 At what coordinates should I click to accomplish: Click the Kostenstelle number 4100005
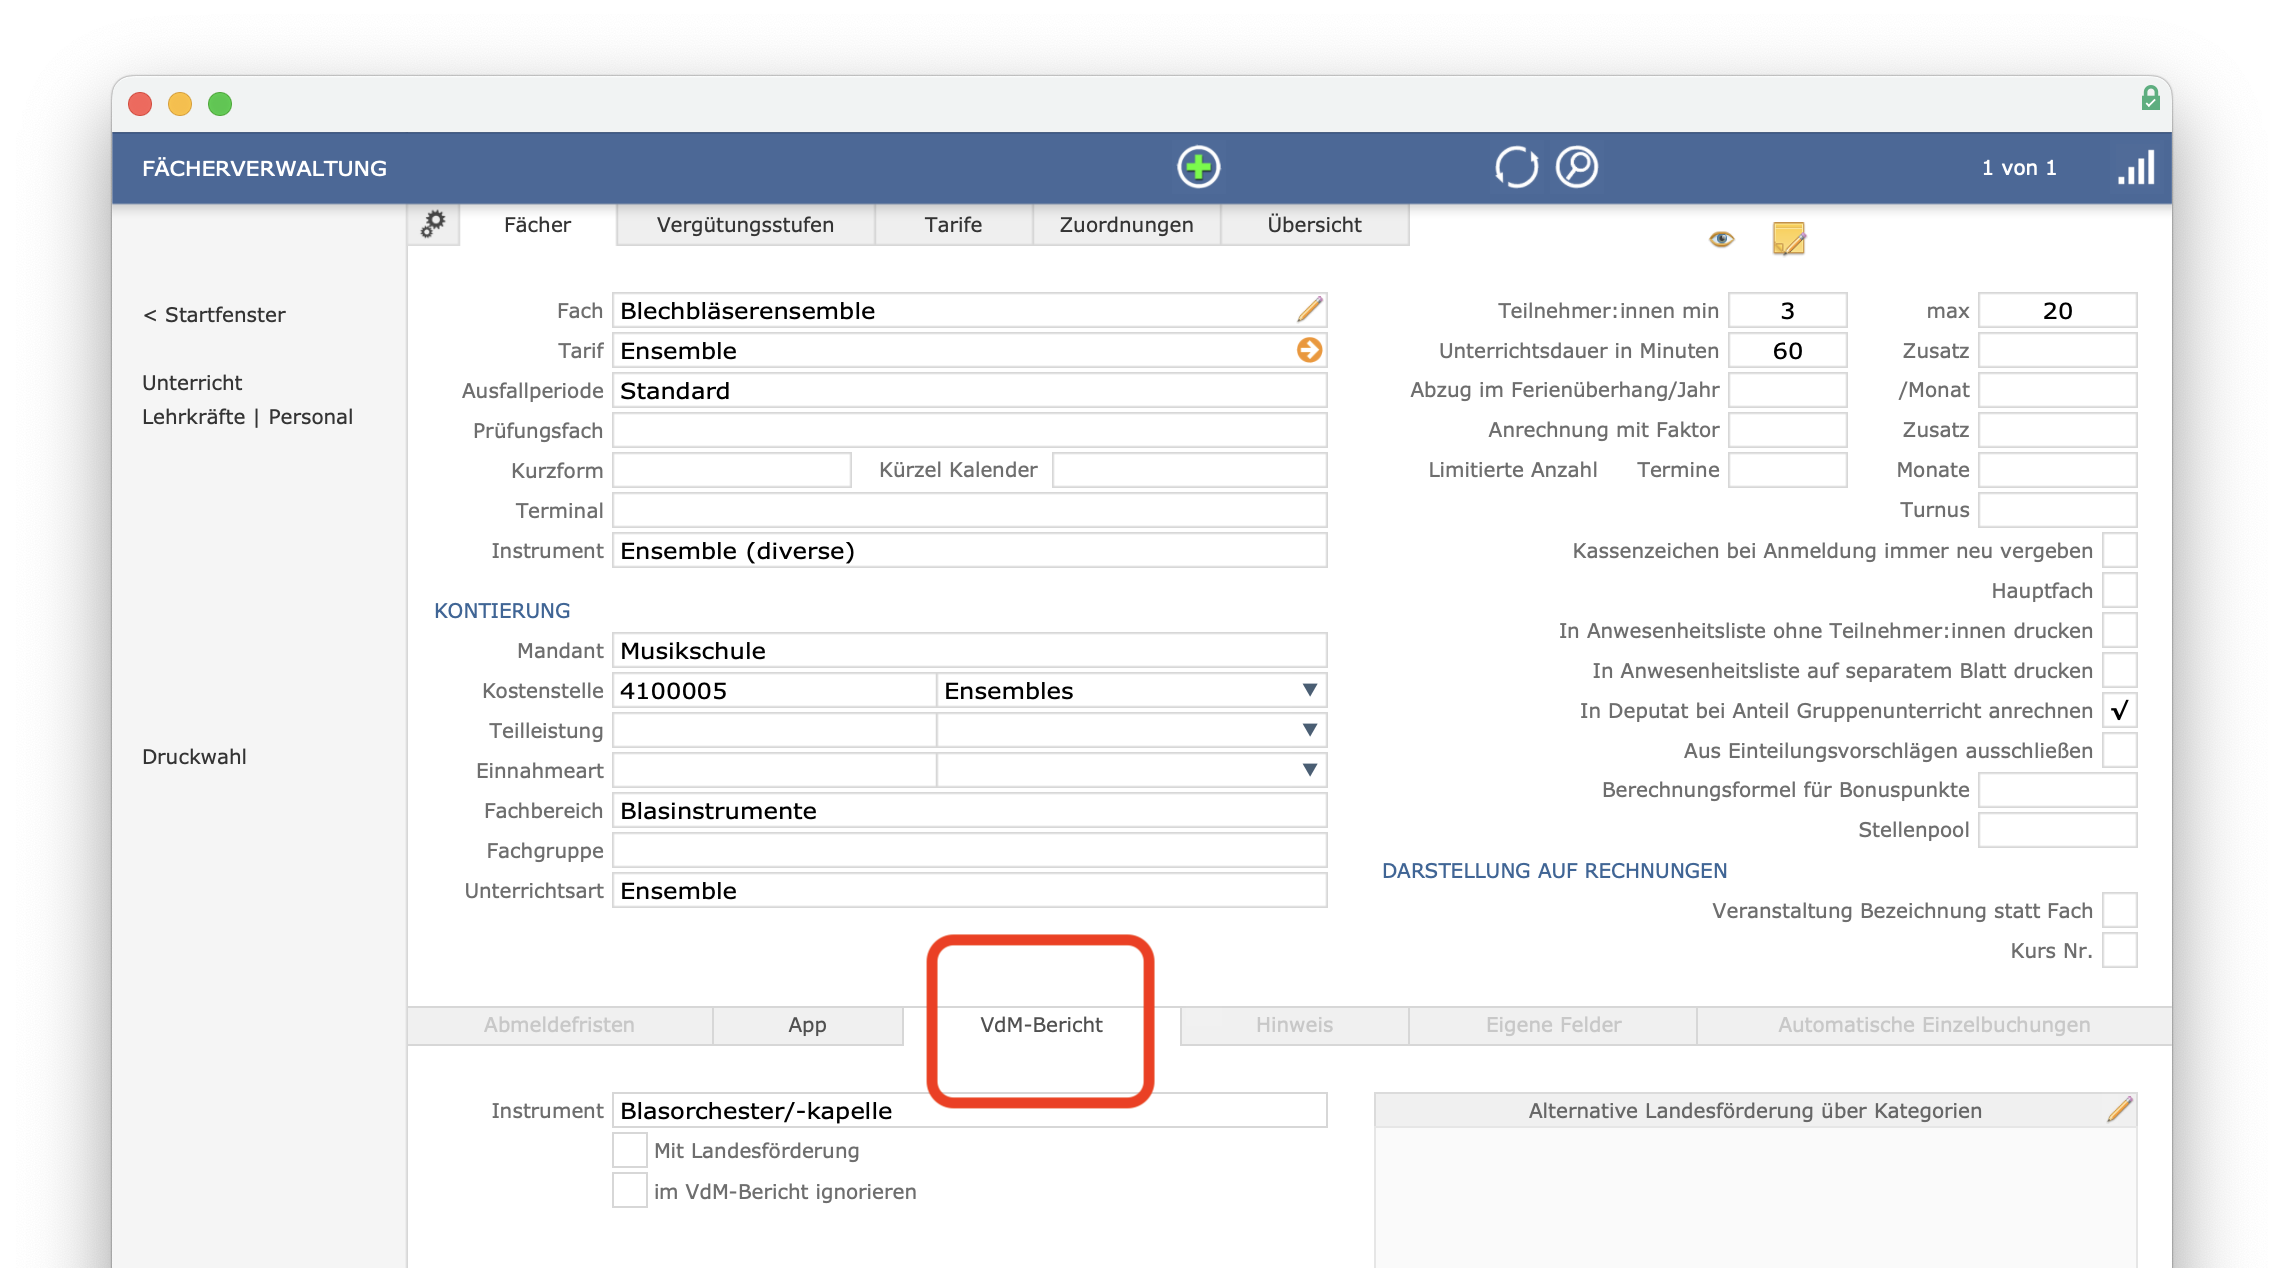pyautogui.click(x=774, y=690)
